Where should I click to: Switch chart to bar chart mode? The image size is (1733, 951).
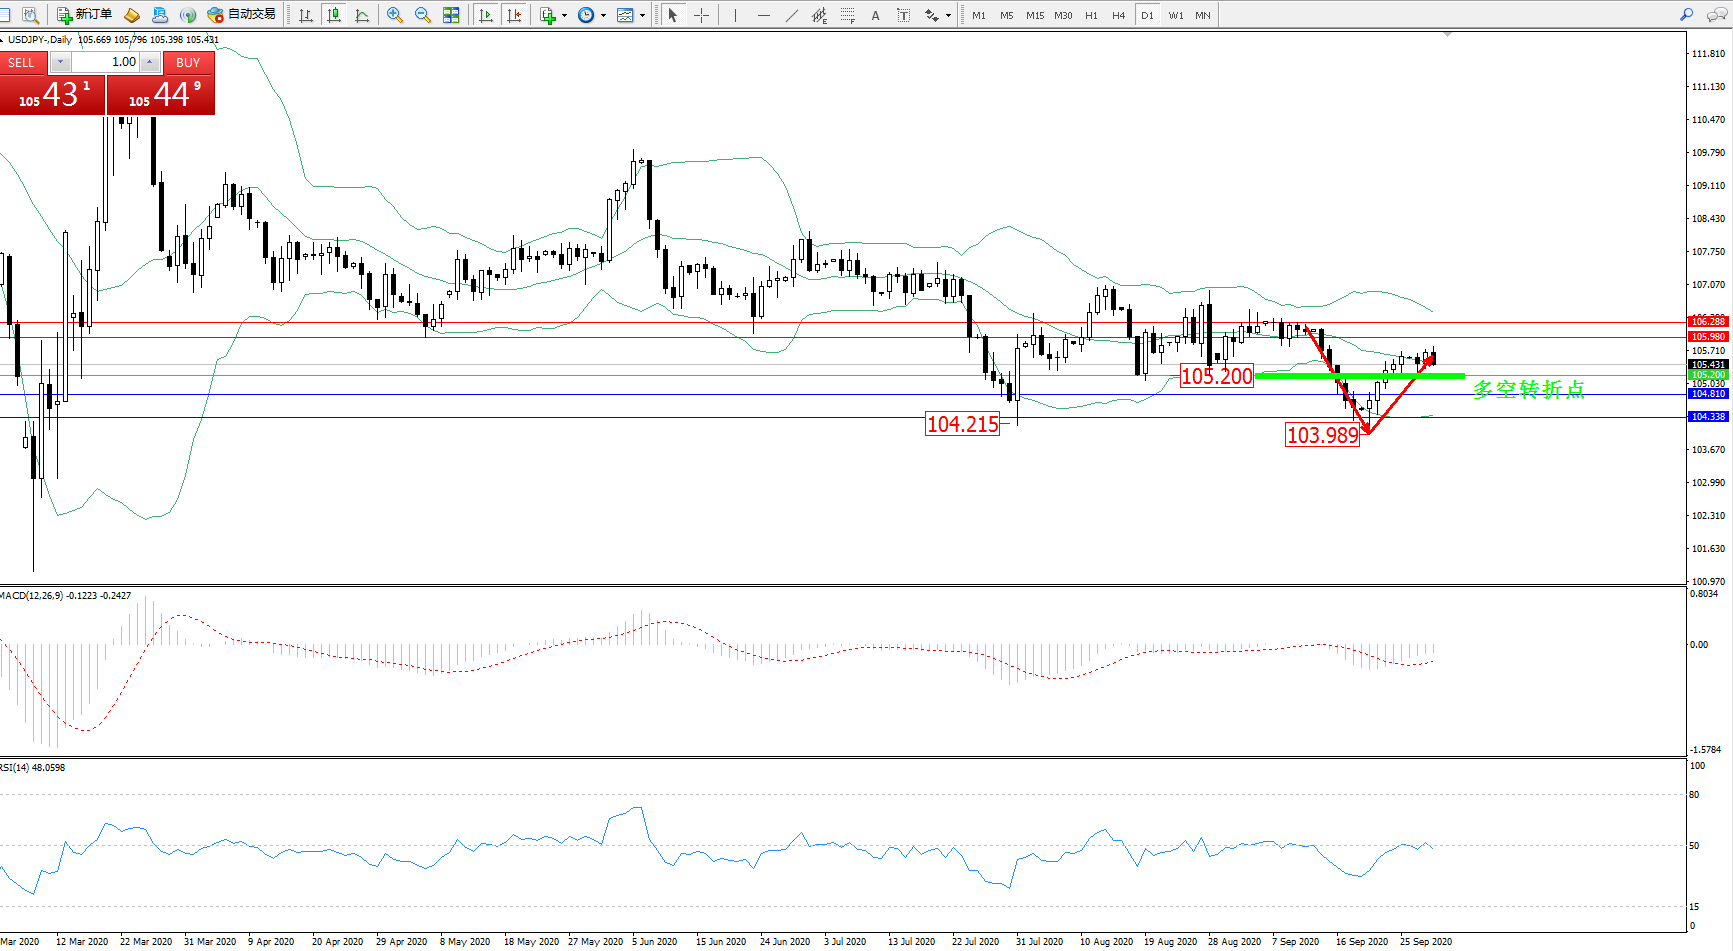tap(306, 15)
